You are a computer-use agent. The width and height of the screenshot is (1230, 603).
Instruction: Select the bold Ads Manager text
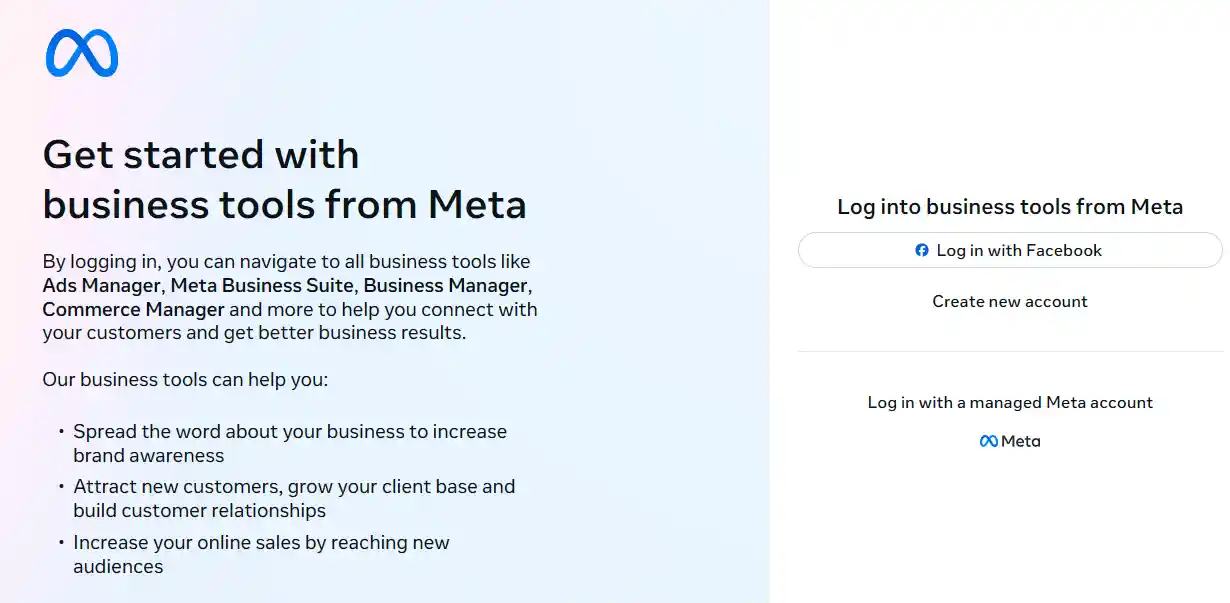coord(101,285)
